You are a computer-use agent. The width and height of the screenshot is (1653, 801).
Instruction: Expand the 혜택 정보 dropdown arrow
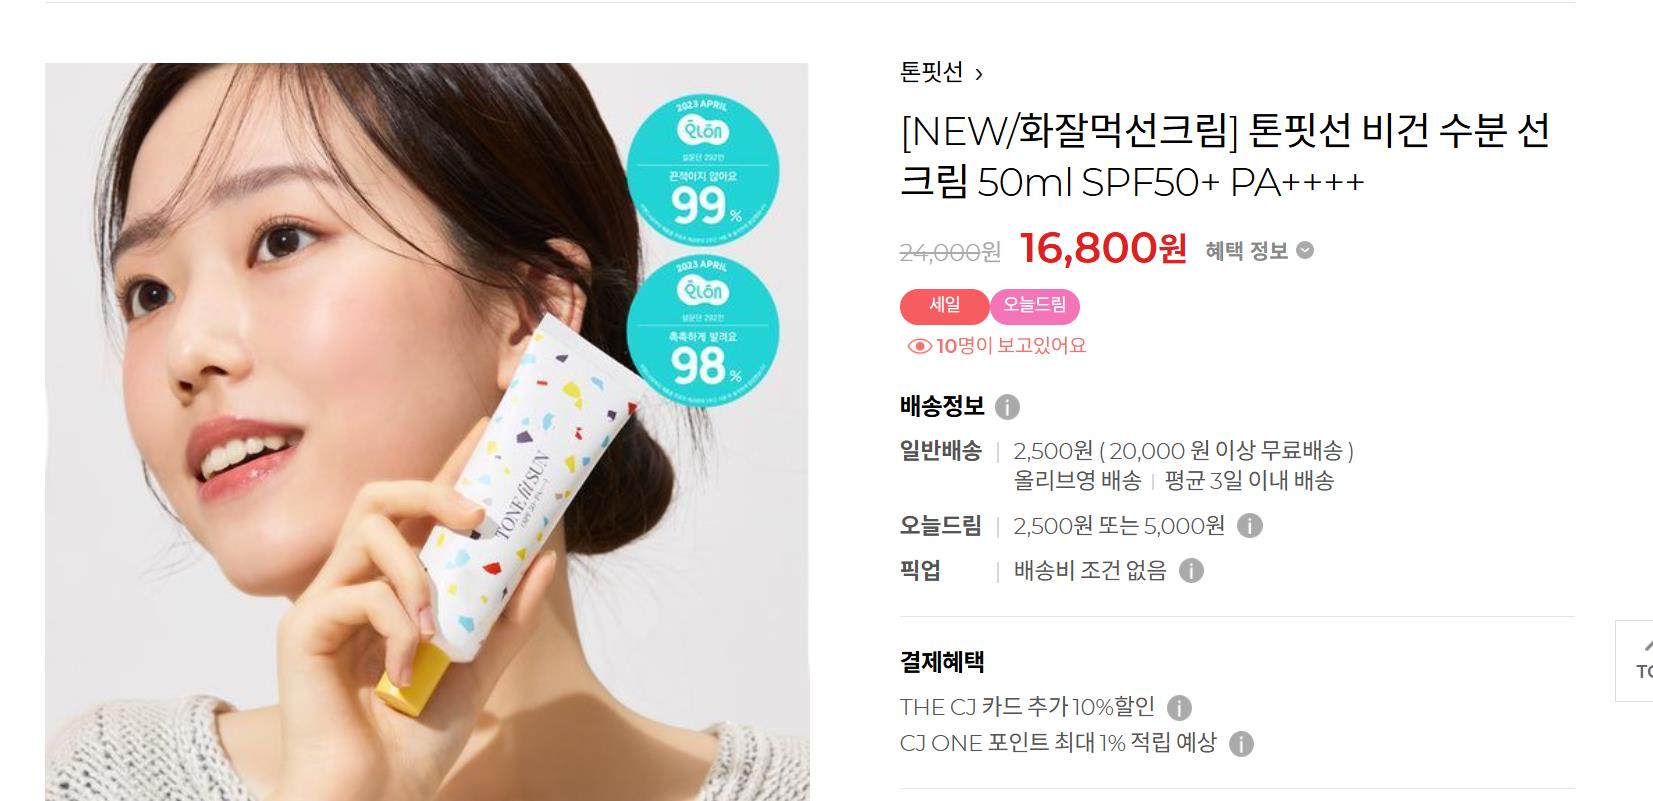point(1304,251)
